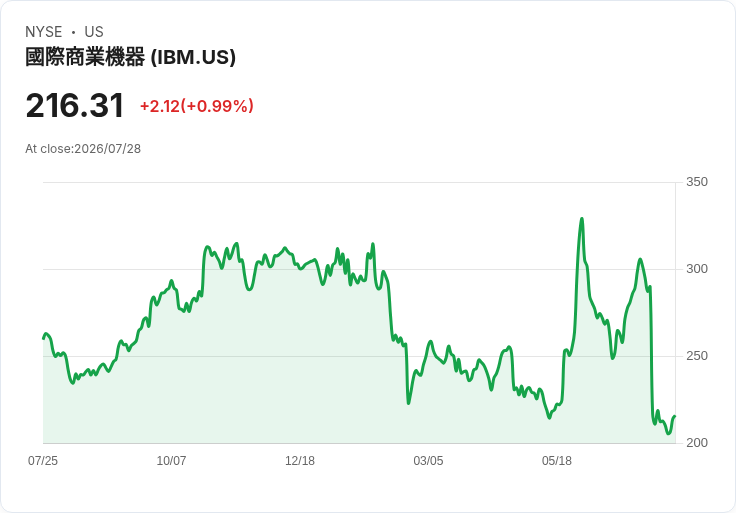Click the US market label

coord(94,32)
